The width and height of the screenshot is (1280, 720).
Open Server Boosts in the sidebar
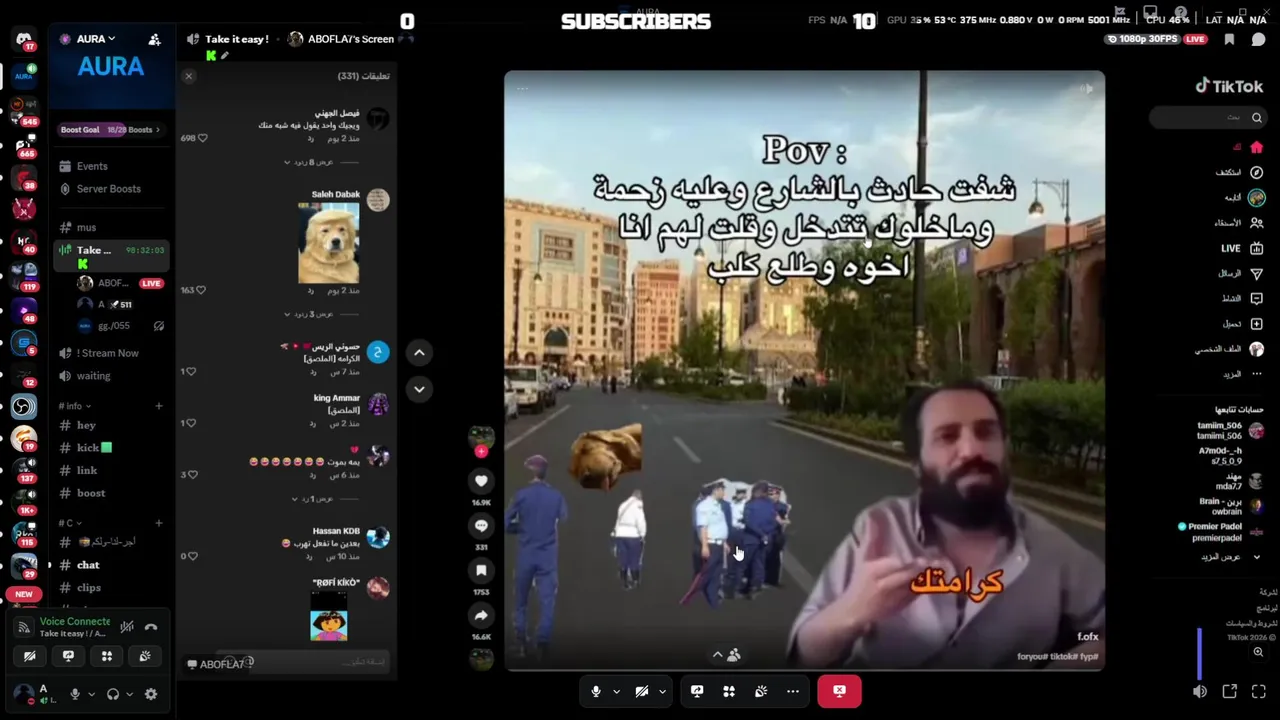109,189
